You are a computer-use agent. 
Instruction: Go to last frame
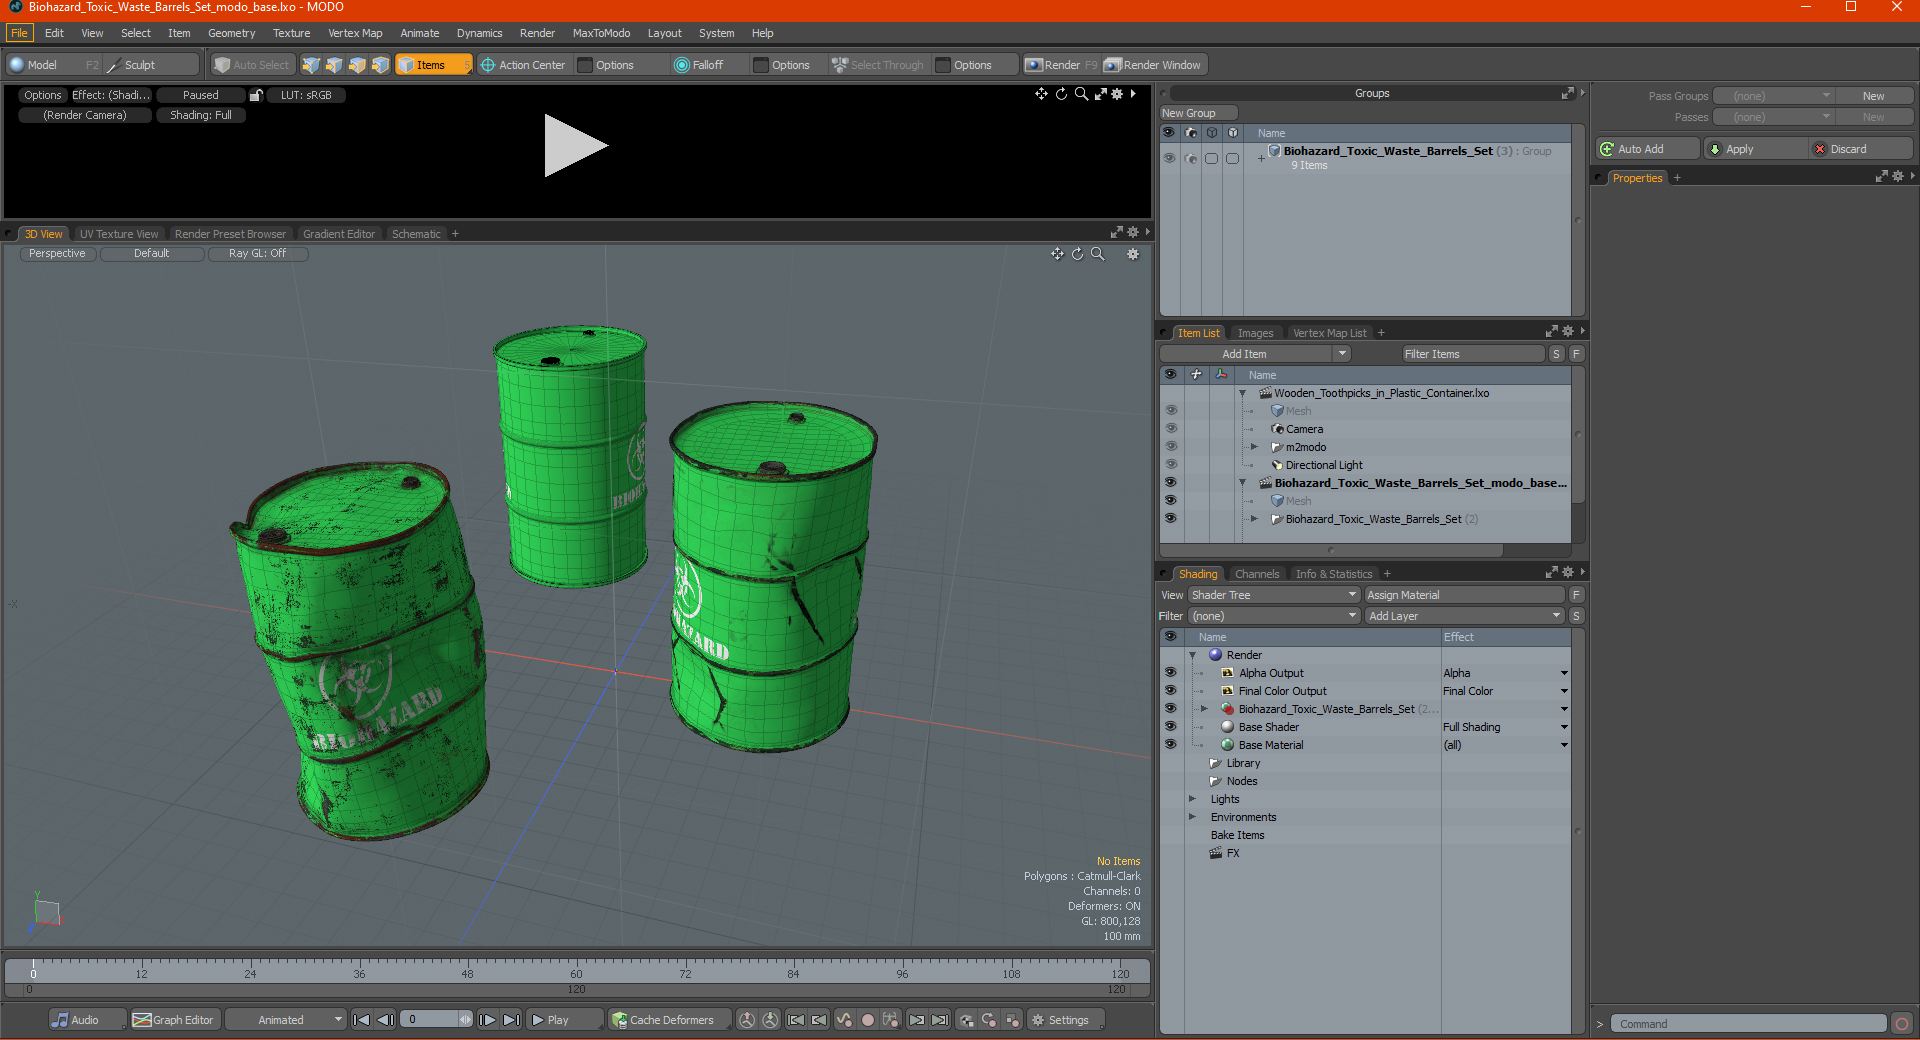click(511, 1020)
